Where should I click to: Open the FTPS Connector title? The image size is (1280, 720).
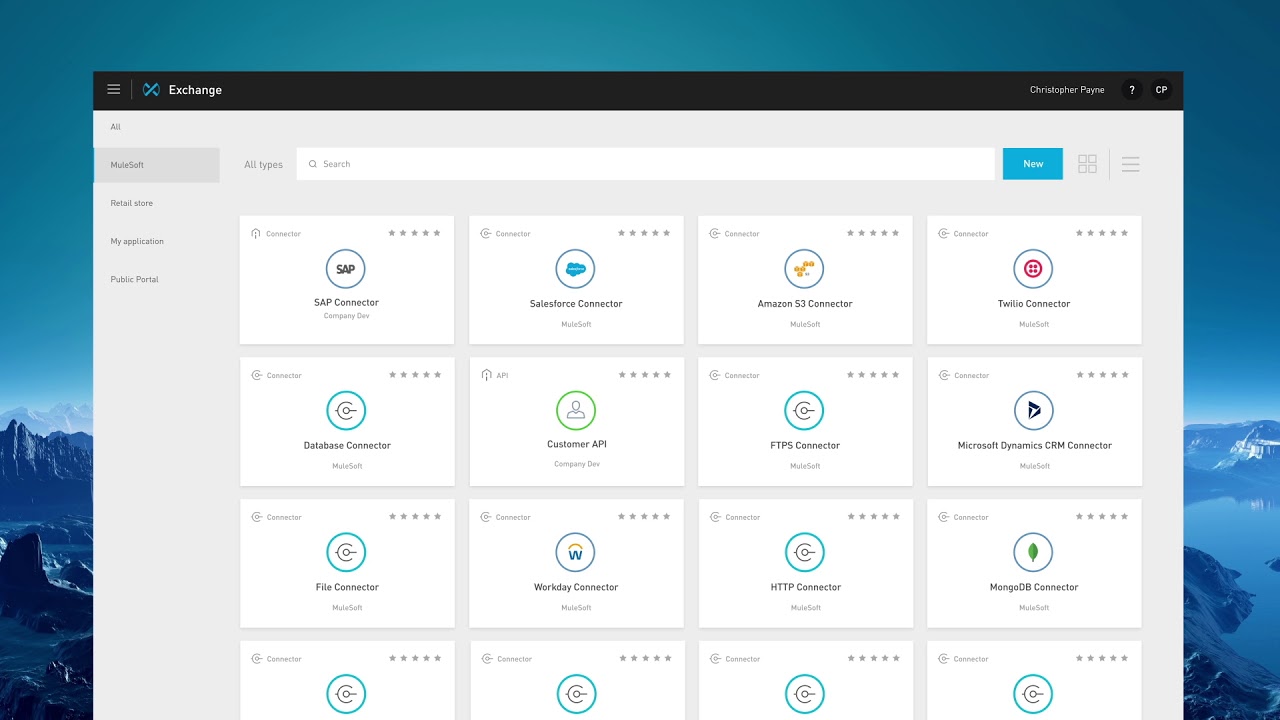[805, 446]
